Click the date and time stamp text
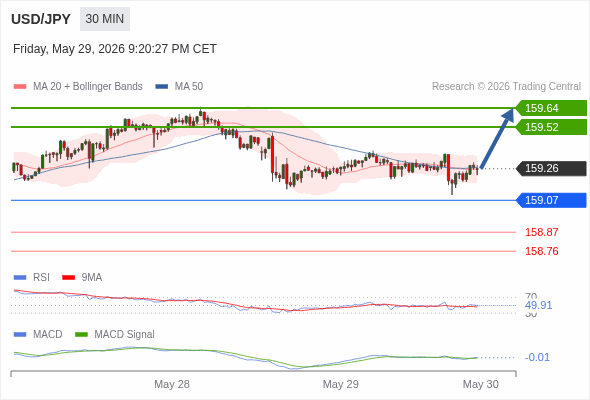590x400 pixels. 115,49
